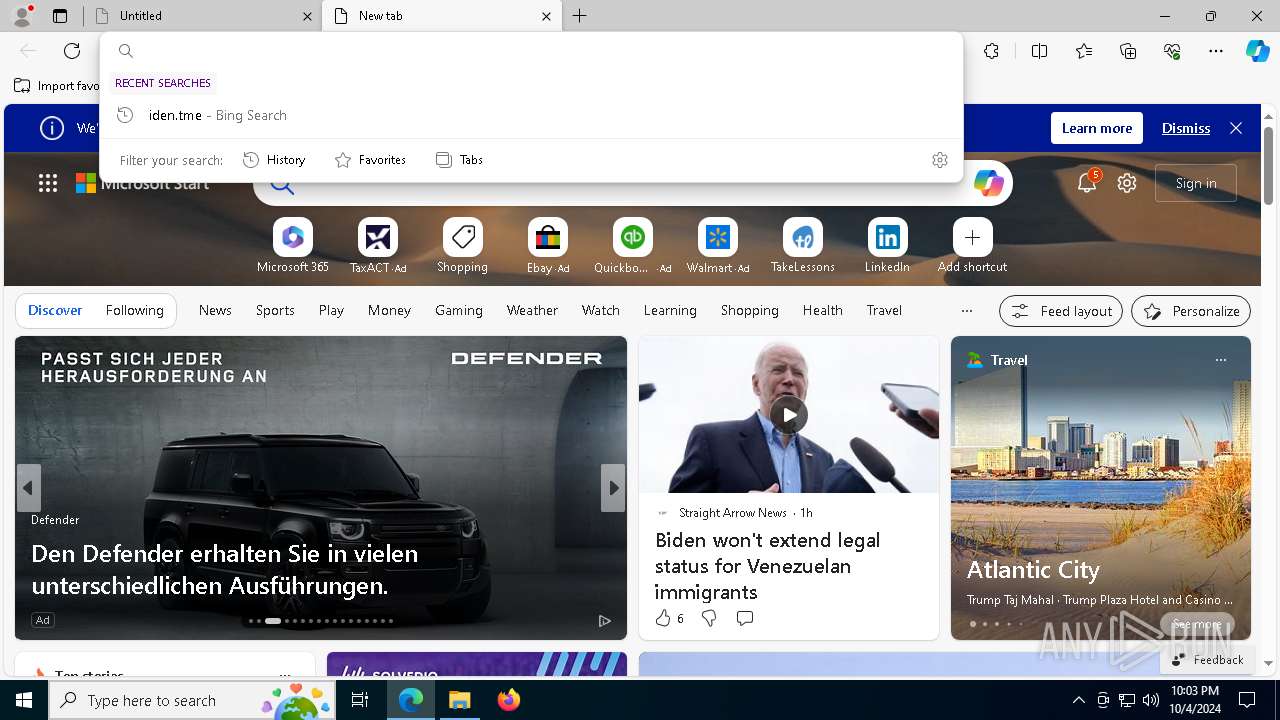The width and height of the screenshot is (1280, 720).
Task: Open the Tab actions menu icon
Action: pyautogui.click(x=60, y=16)
